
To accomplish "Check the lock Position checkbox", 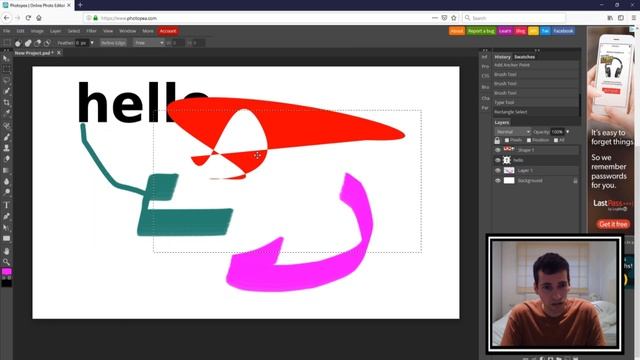I will click(x=529, y=140).
